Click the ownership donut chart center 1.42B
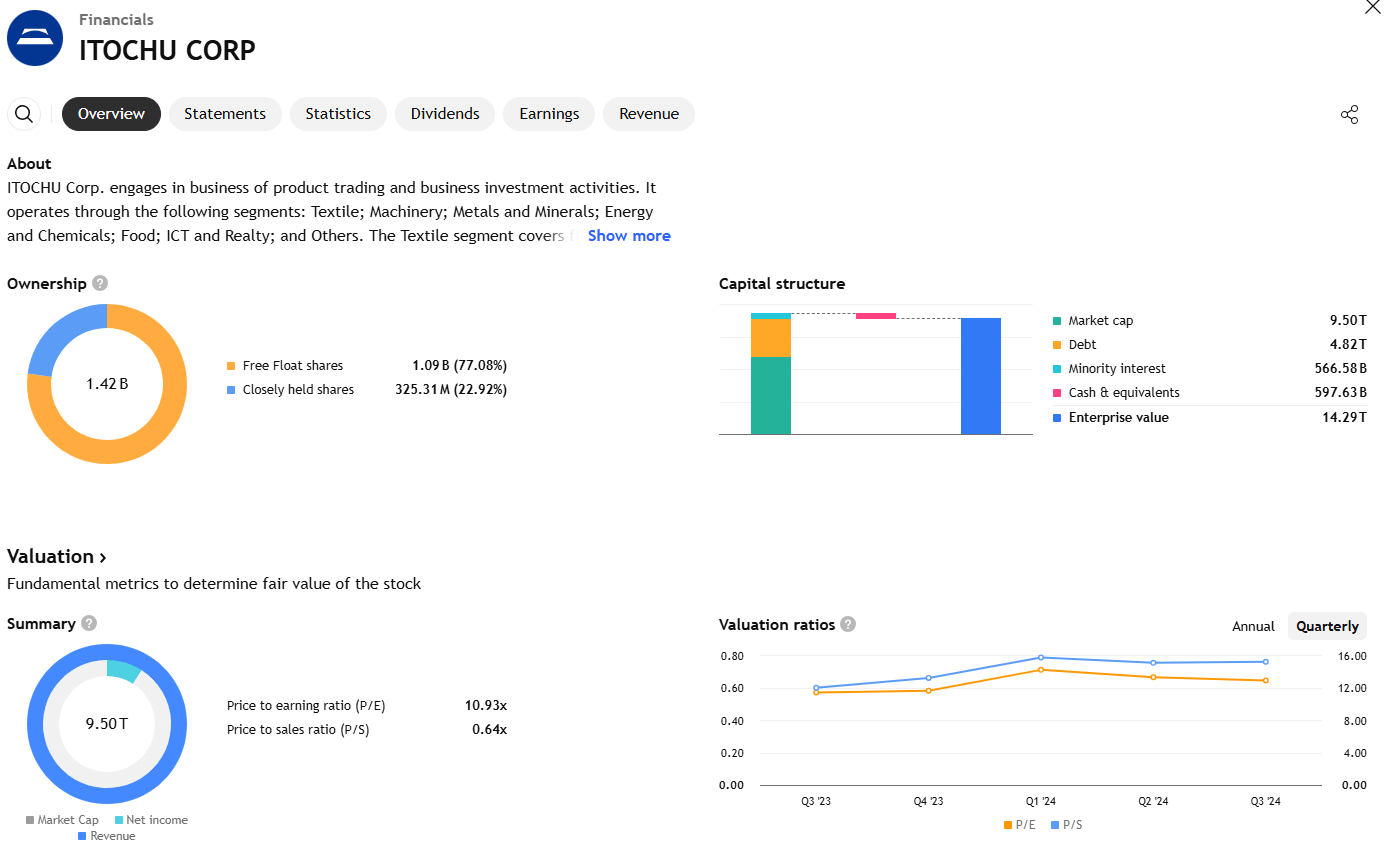The image size is (1389, 854). point(107,384)
